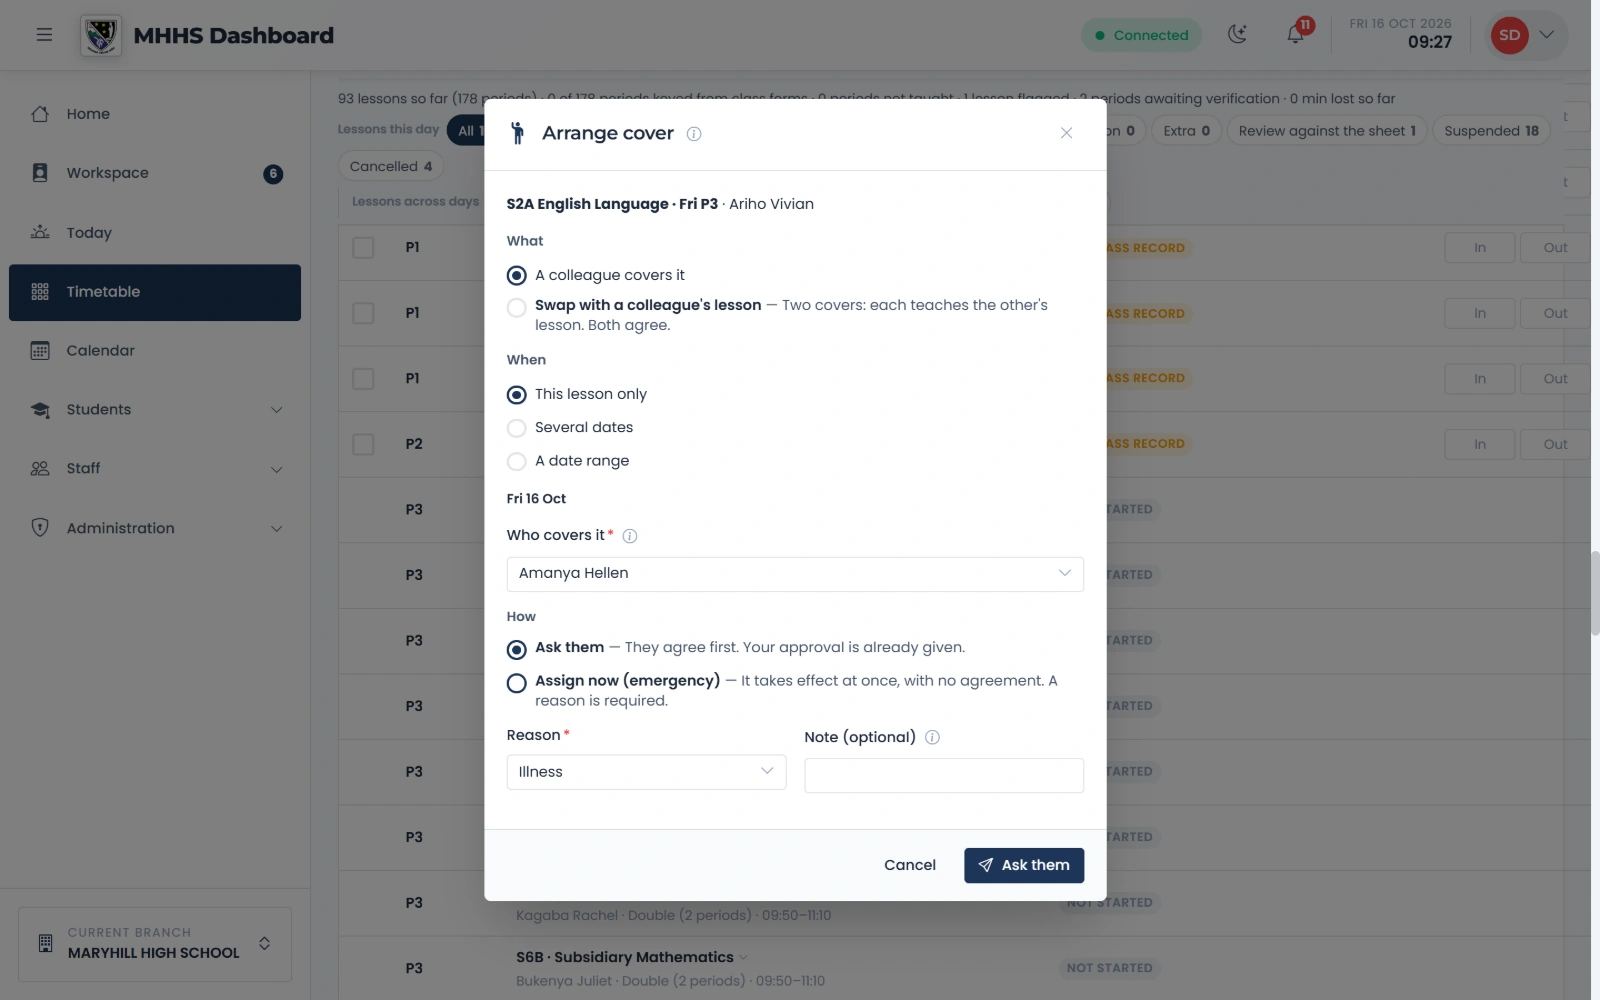This screenshot has width=1600, height=1000.
Task: Open the current branch switcher
Action: pyautogui.click(x=155, y=944)
